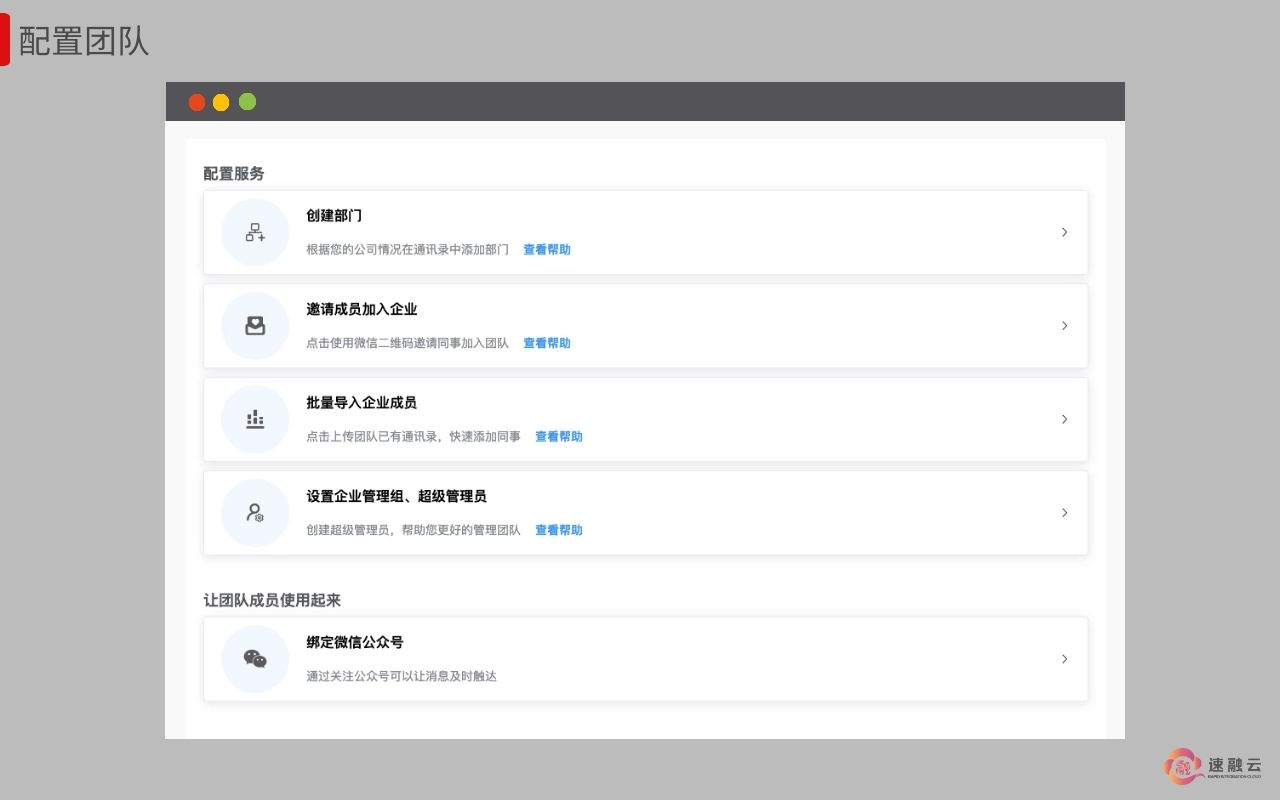1280x800 pixels.
Task: Open 查看帮助 link under 邀请成员加入企业
Action: (x=547, y=343)
